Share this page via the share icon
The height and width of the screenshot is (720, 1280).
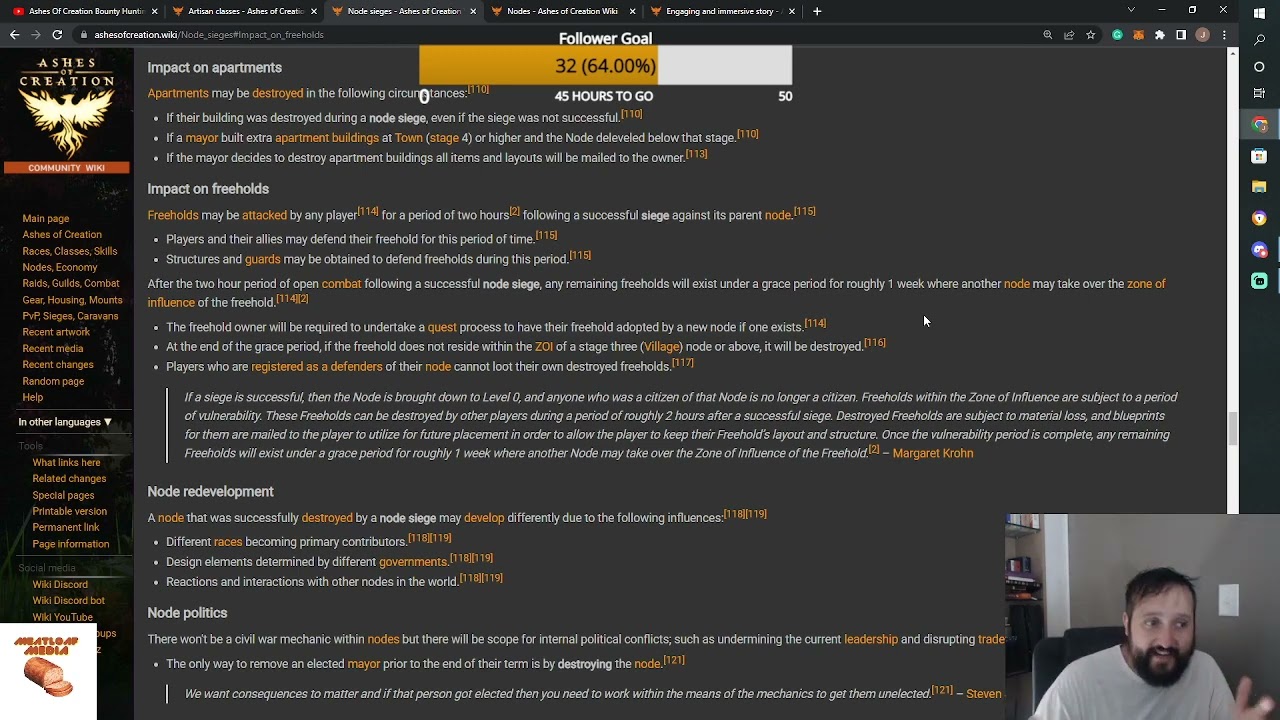1069,35
